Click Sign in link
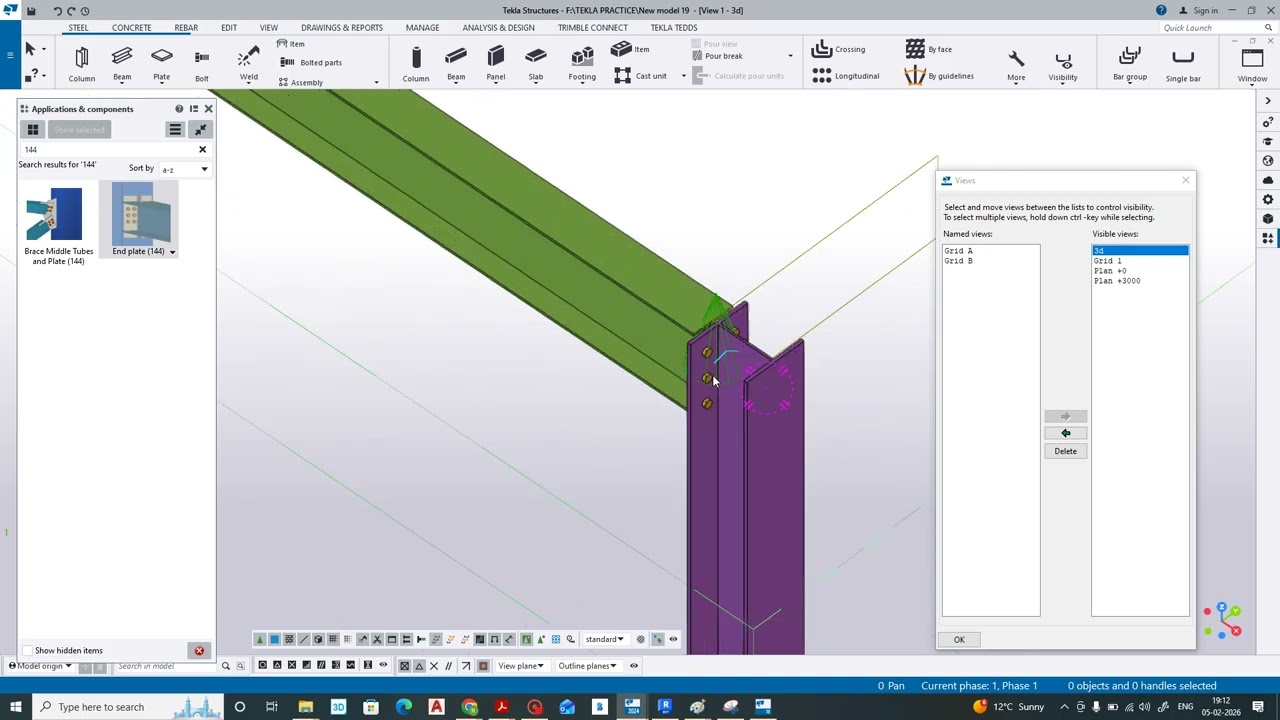1280x720 pixels. tap(1205, 10)
